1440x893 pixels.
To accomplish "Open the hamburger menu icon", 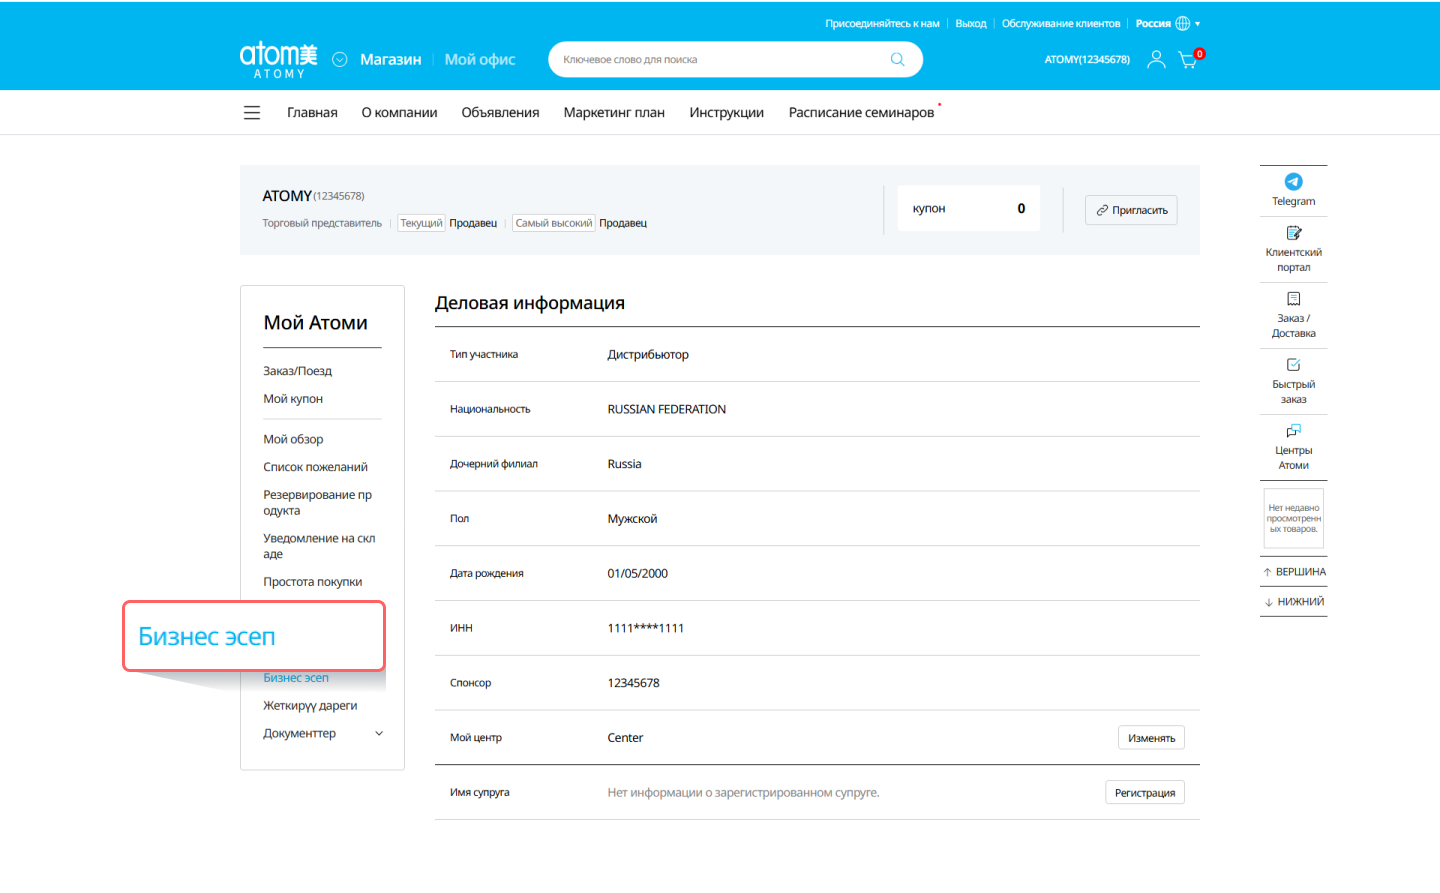I will [252, 113].
